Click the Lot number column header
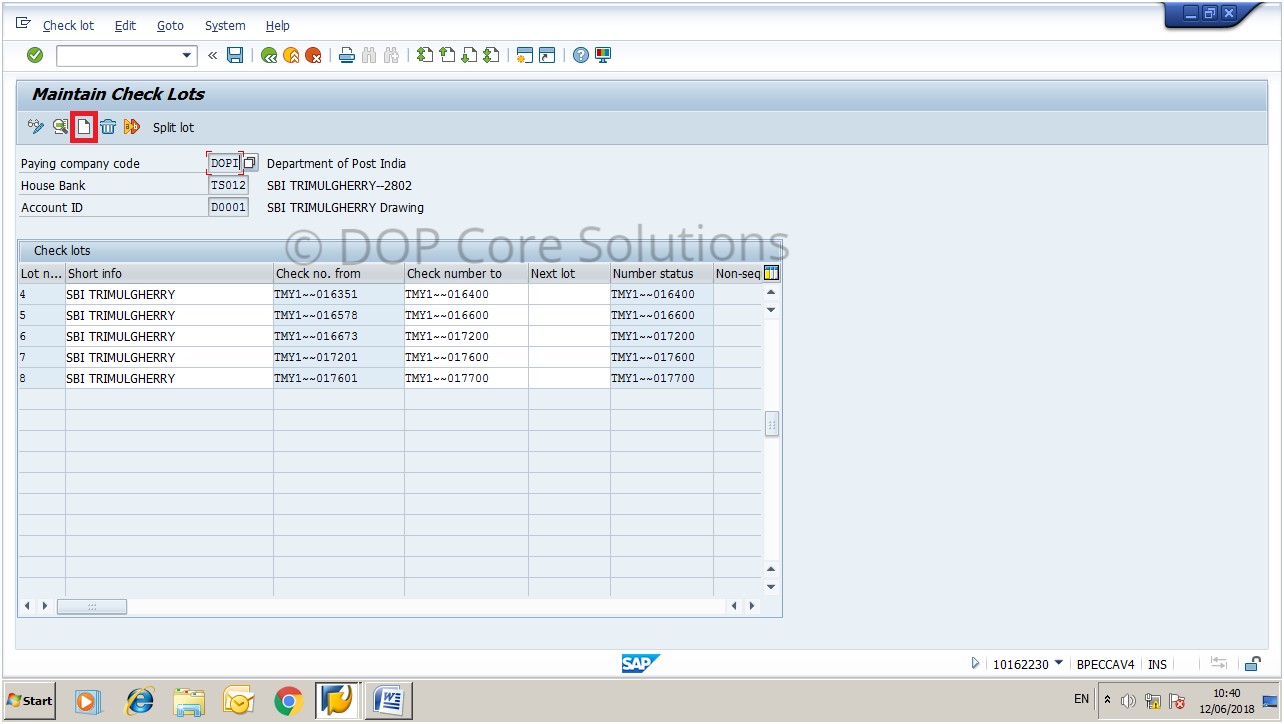 (x=41, y=273)
